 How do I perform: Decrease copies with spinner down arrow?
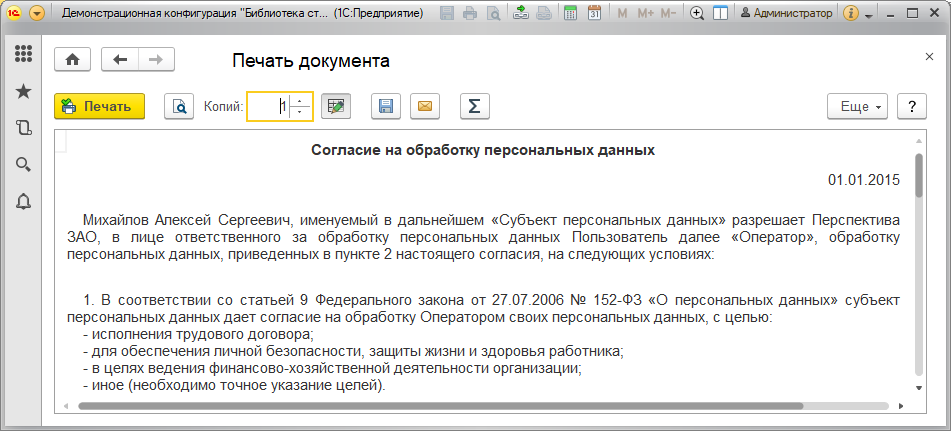tap(300, 112)
